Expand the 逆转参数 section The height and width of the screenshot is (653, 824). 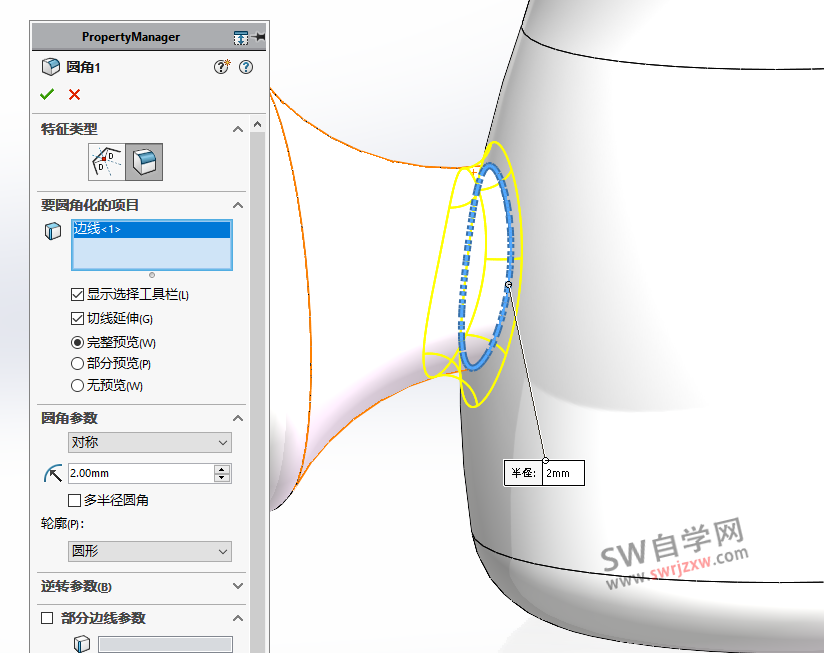(238, 586)
